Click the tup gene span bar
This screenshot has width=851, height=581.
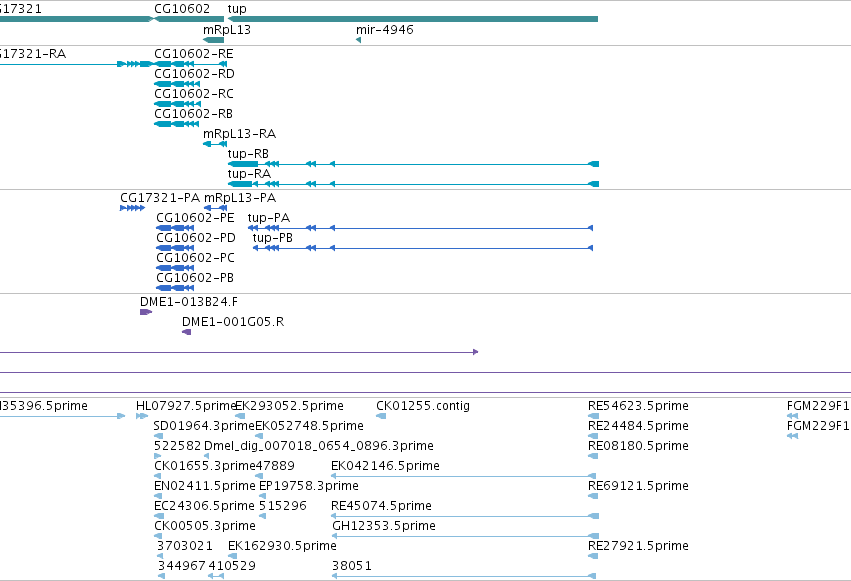click(412, 19)
